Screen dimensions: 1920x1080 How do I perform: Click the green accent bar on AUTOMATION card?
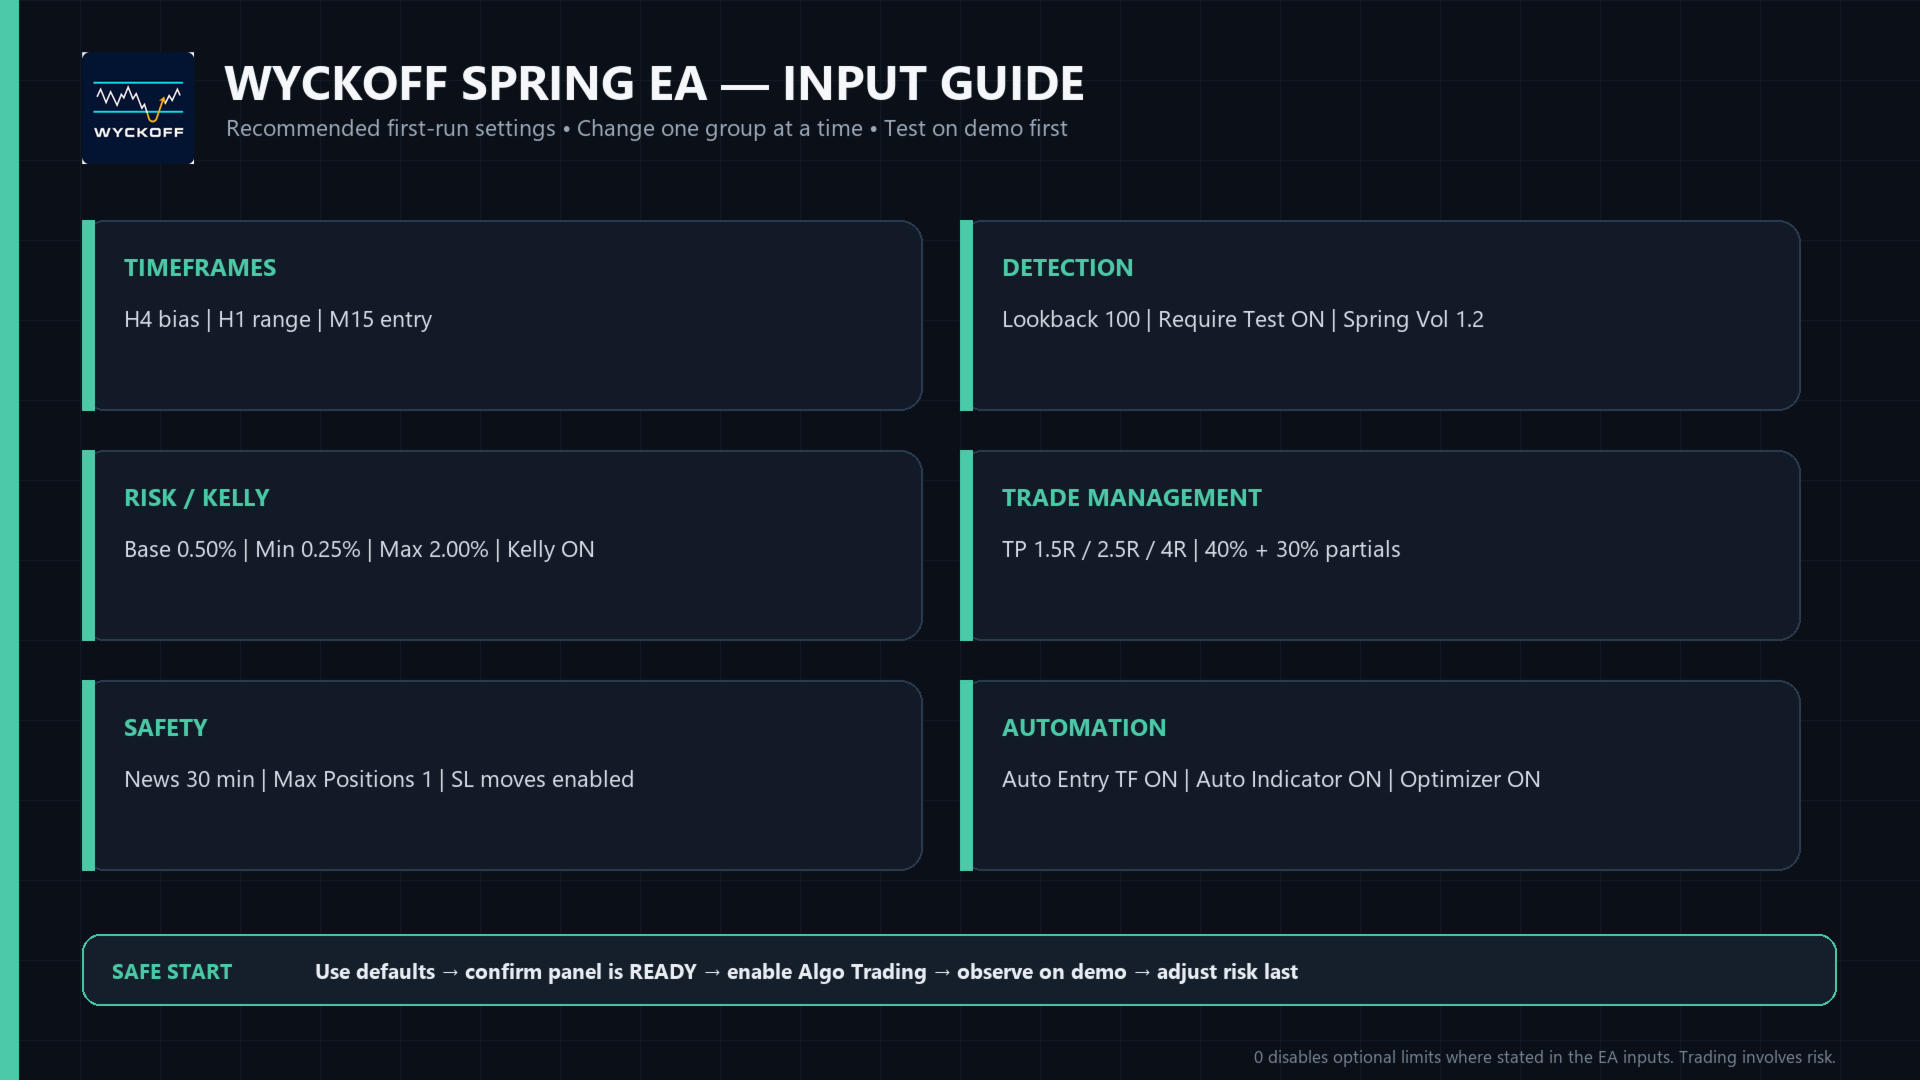click(966, 775)
